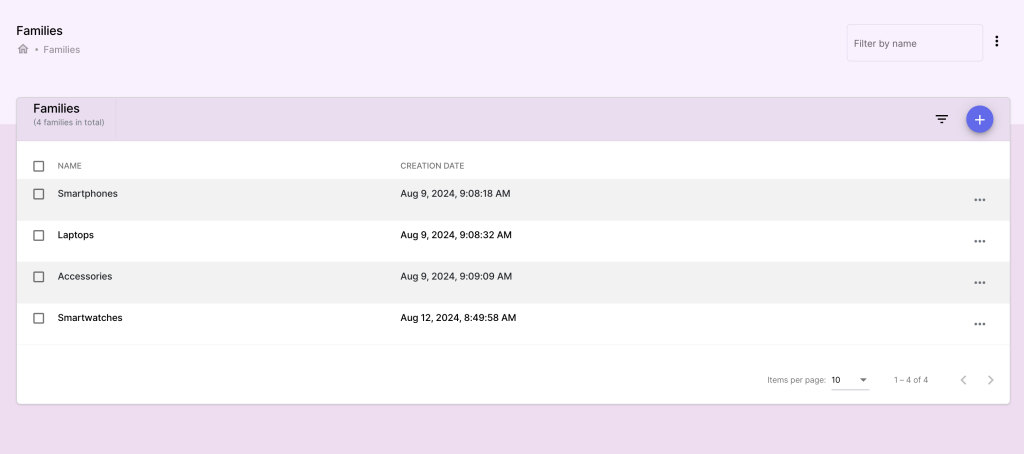Select the Laptops row checkbox
Screen dimensions: 1024x454
pos(39,235)
